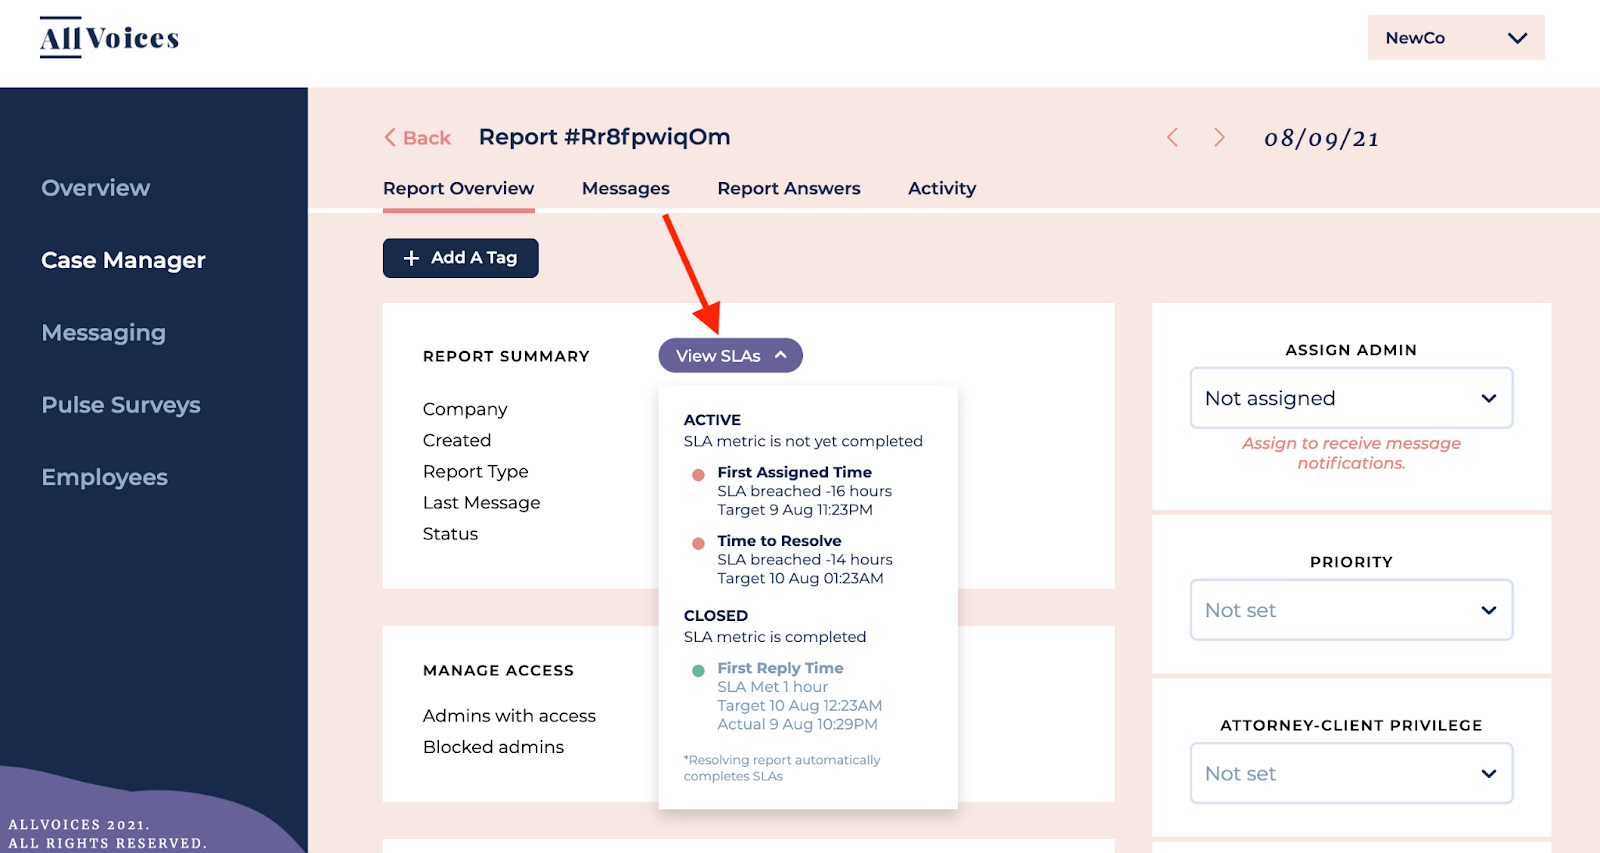Go to previous report arrow

point(1173,138)
